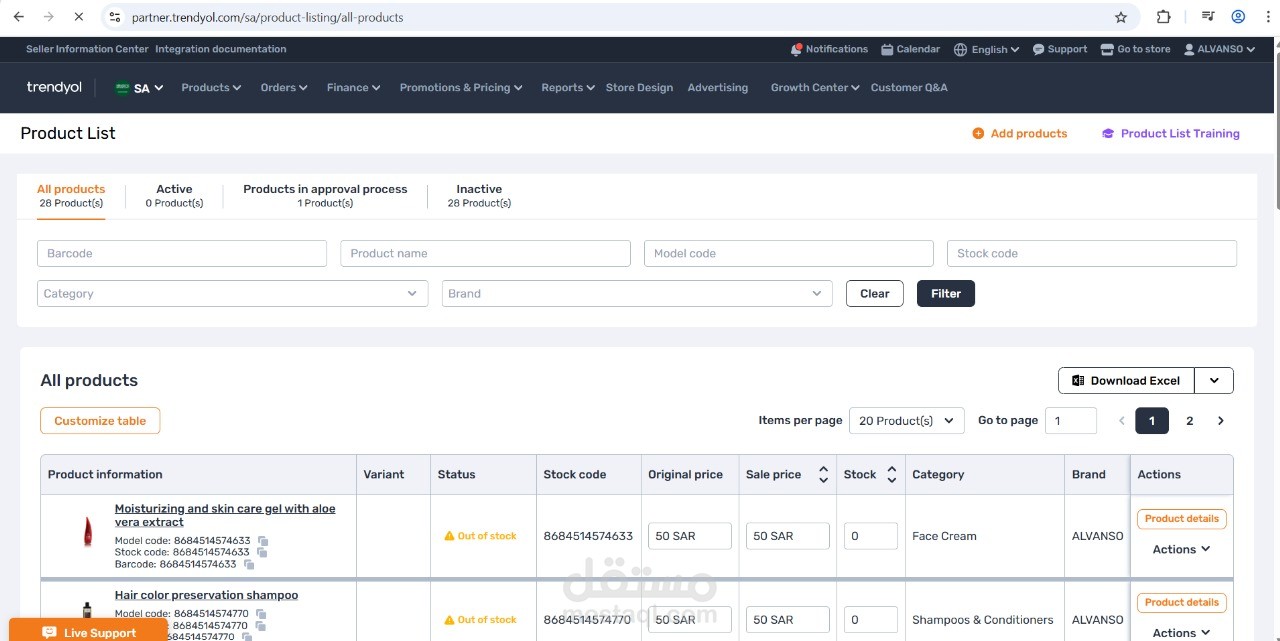Expand Actions for Hair color shampoo
Viewport: 1280px width, 641px height.
pyautogui.click(x=1181, y=632)
